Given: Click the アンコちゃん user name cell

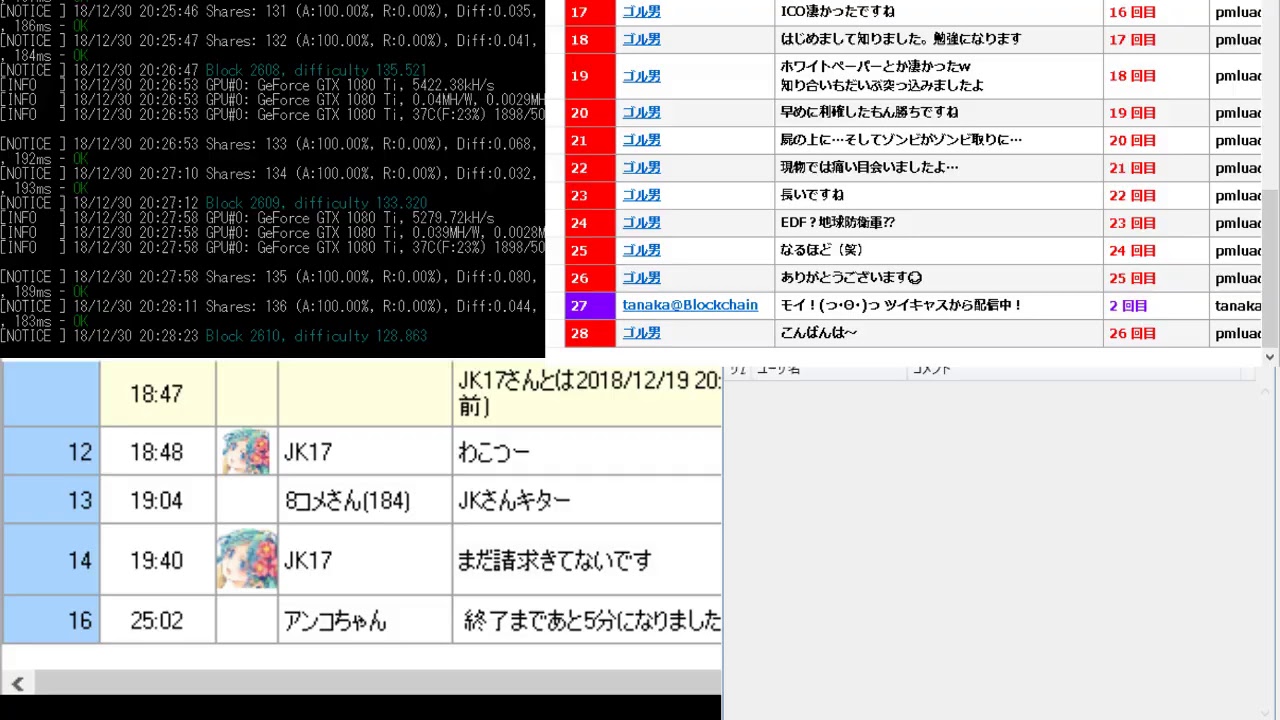Looking at the screenshot, I should pos(335,621).
